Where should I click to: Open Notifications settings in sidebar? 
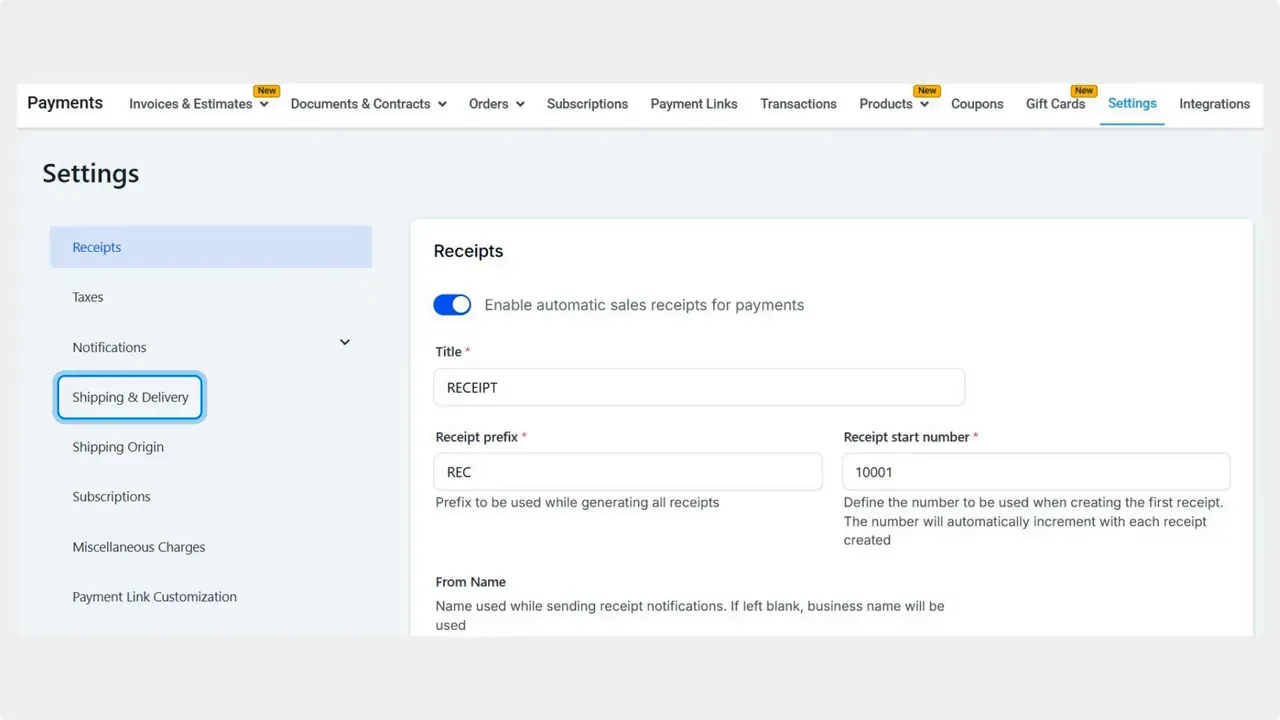[109, 347]
